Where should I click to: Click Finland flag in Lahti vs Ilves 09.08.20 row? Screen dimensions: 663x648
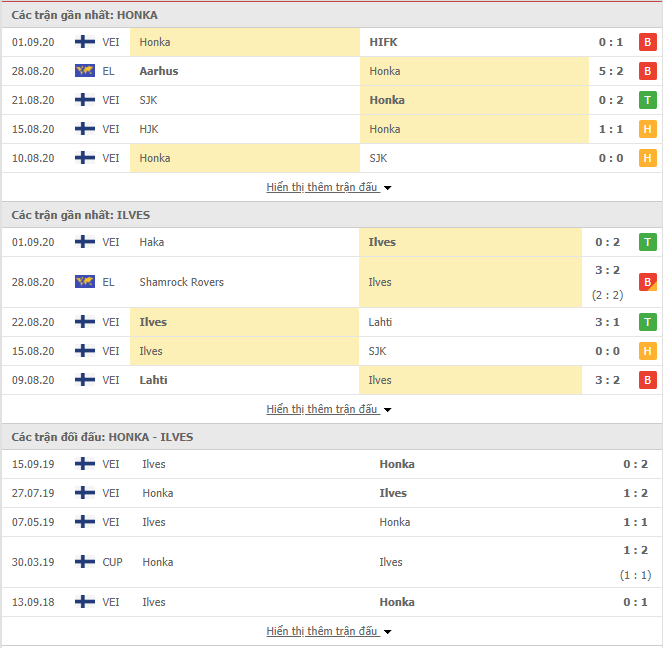85,380
